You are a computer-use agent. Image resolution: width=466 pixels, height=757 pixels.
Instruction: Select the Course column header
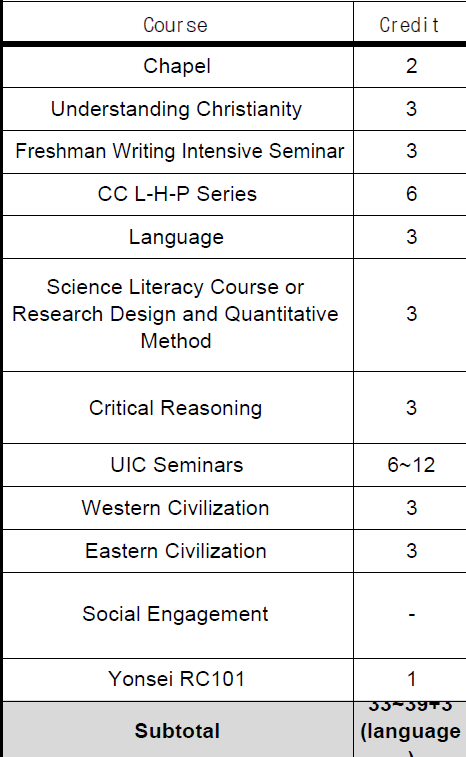[178, 24]
